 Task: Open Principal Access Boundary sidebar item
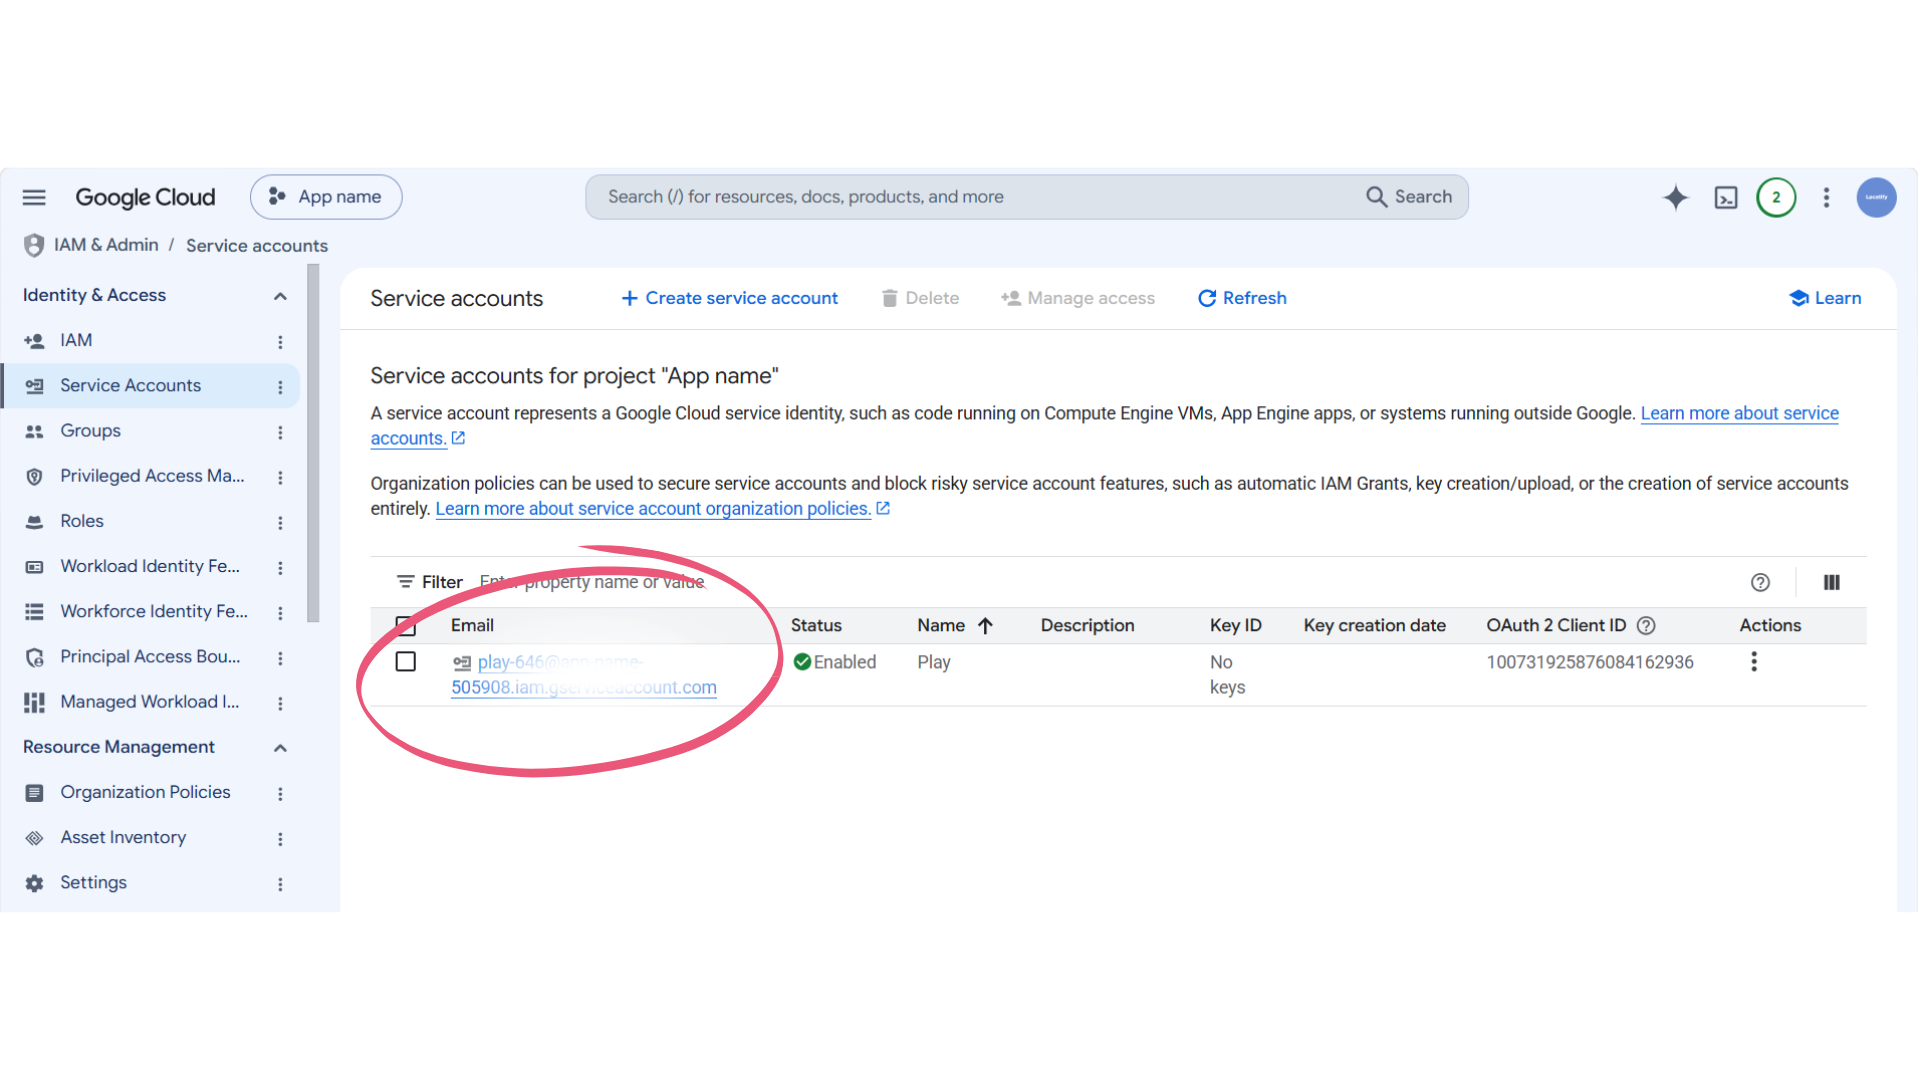pos(150,657)
